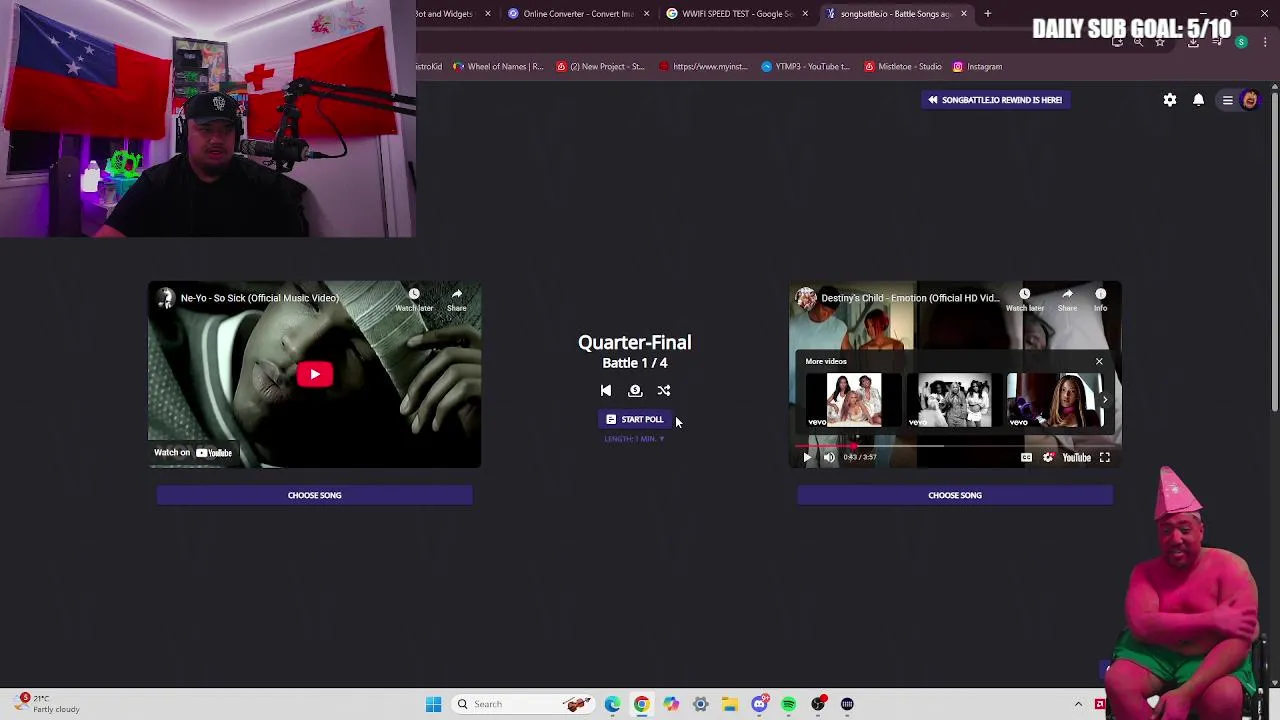Open New Project bookmark
Image resolution: width=1280 pixels, height=720 pixels.
tap(601, 67)
